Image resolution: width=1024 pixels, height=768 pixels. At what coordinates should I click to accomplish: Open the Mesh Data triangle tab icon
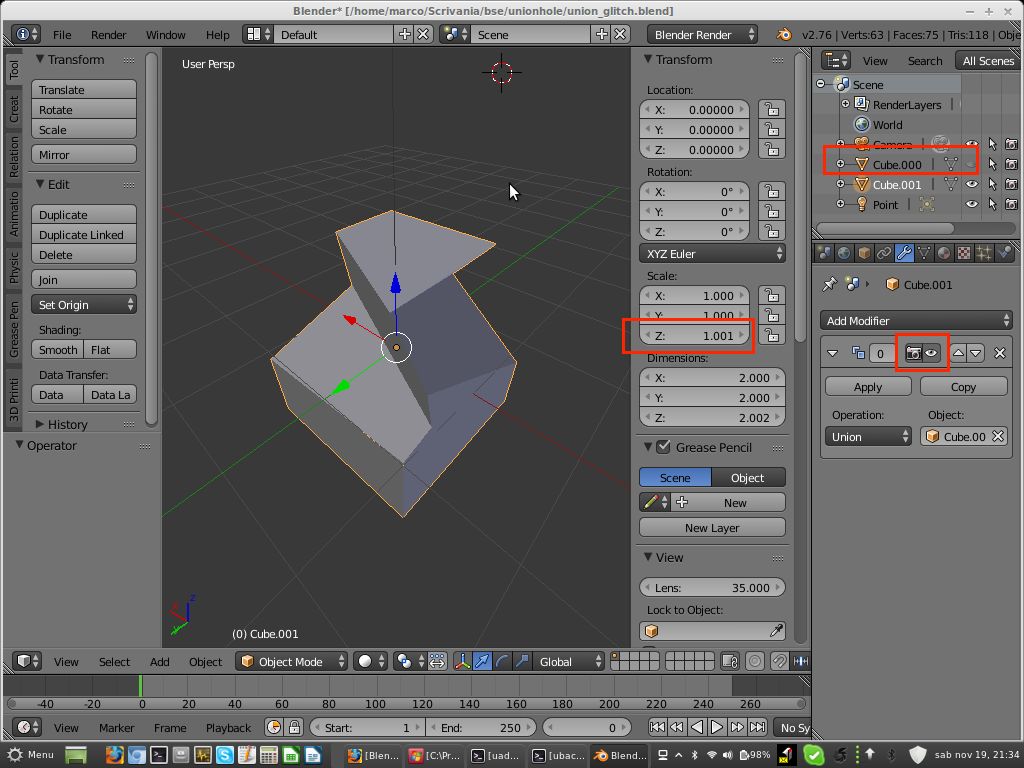click(923, 253)
